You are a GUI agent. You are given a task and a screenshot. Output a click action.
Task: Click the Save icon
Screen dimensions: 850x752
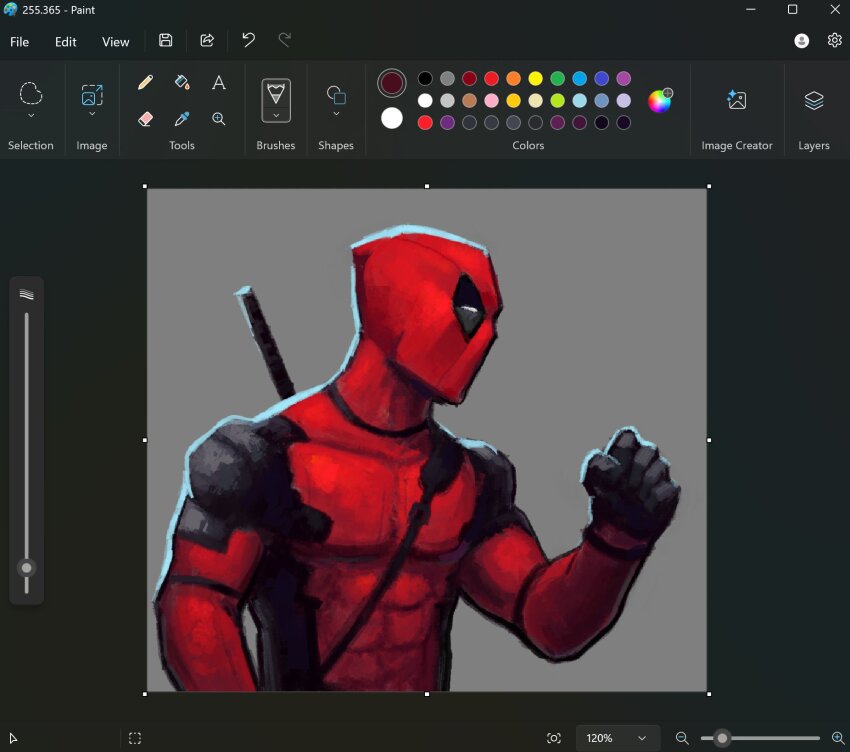point(166,41)
